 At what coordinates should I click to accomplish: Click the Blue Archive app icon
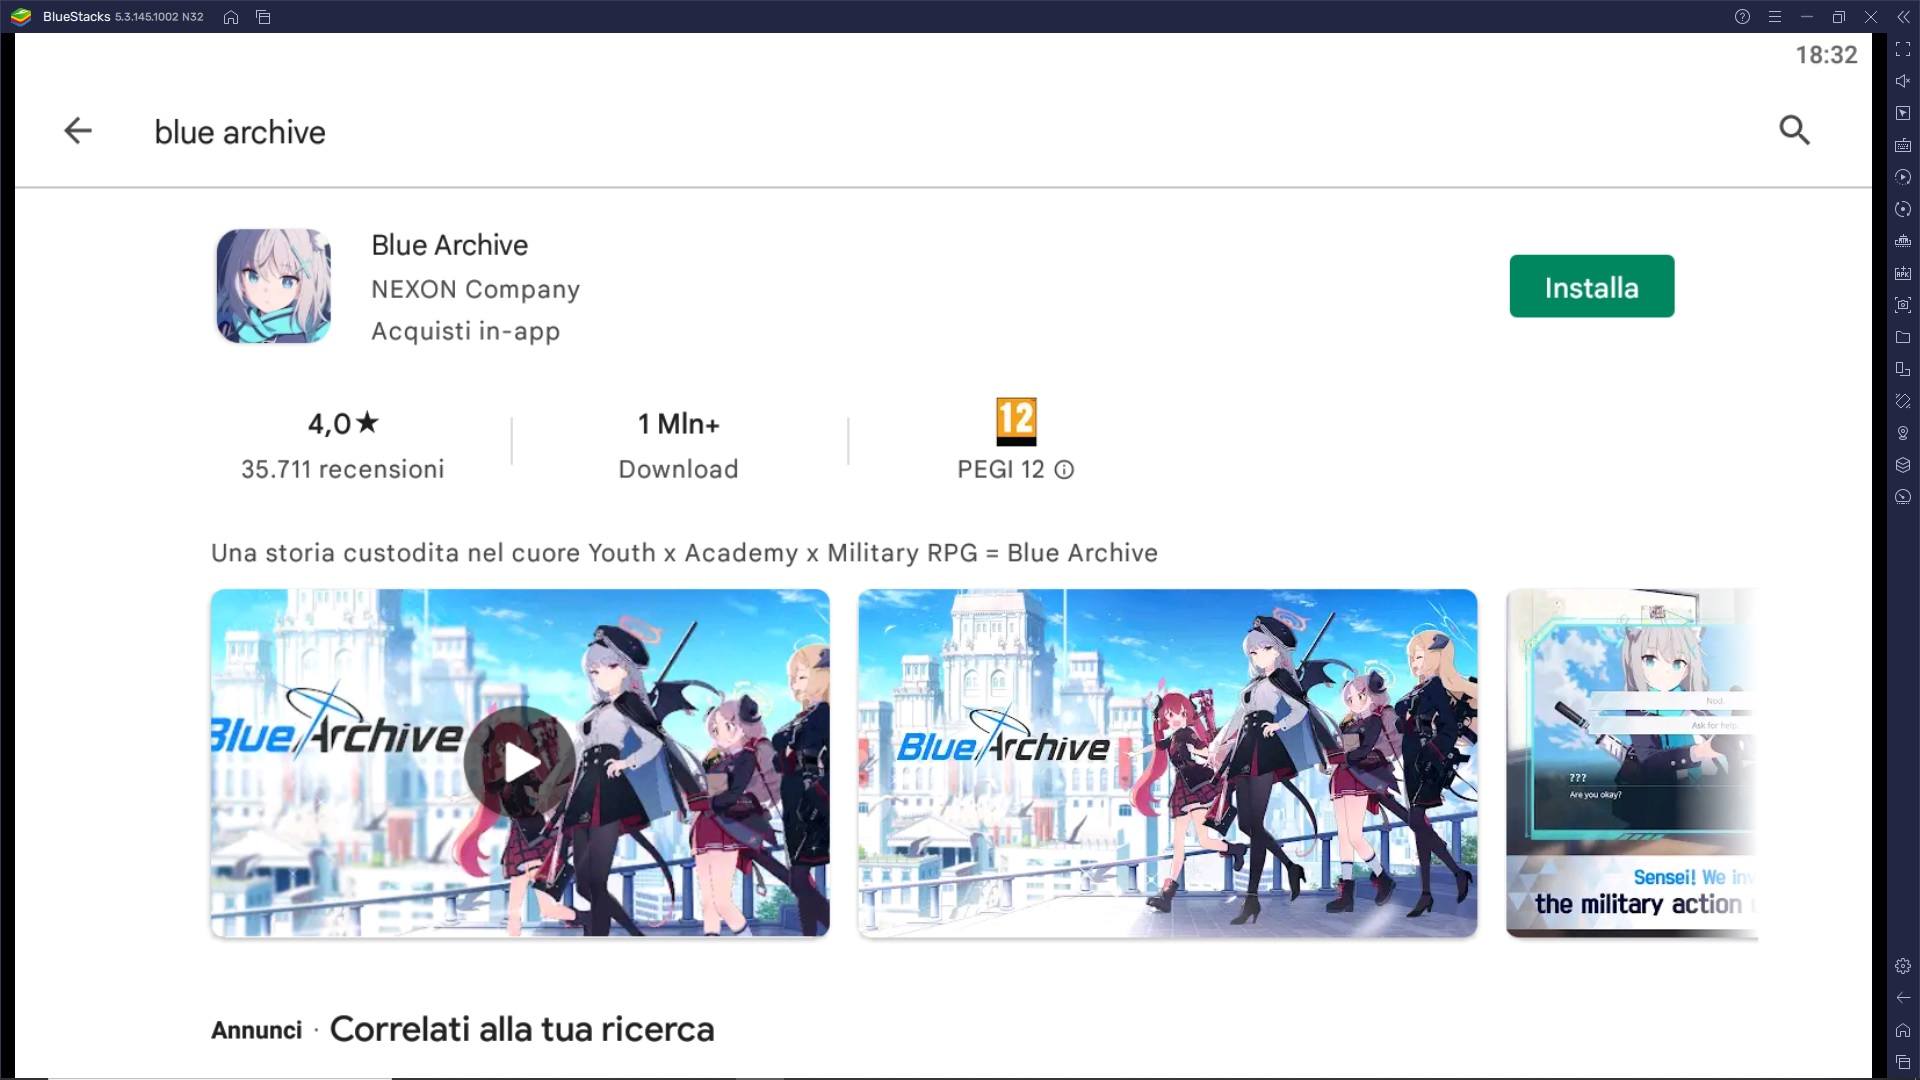273,286
